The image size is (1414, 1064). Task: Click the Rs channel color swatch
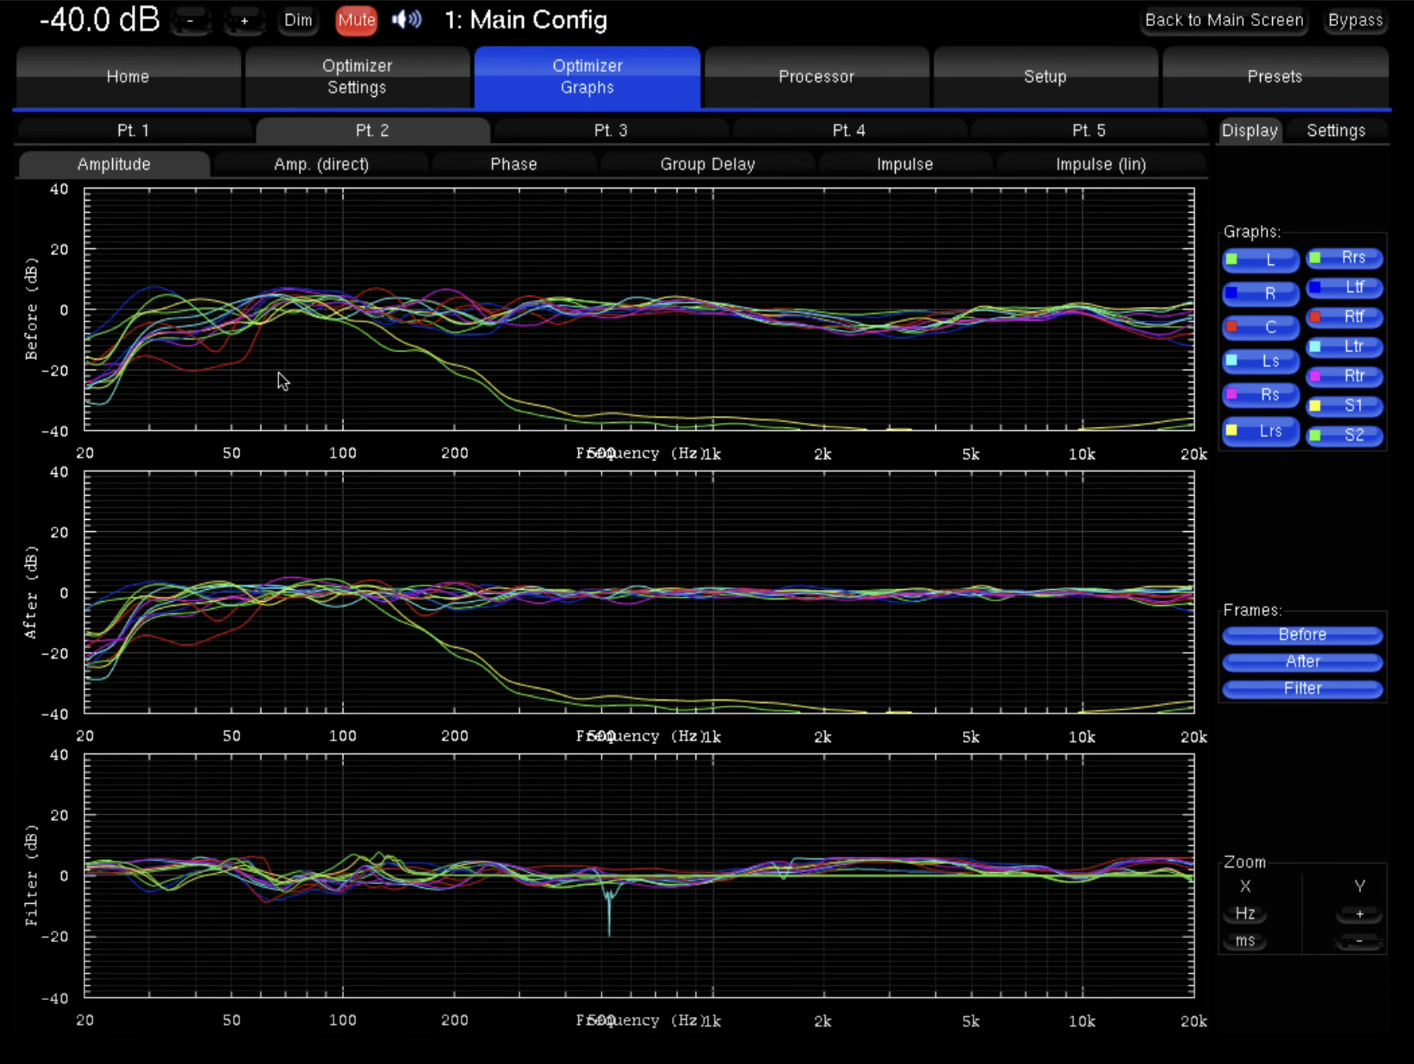click(x=1232, y=395)
